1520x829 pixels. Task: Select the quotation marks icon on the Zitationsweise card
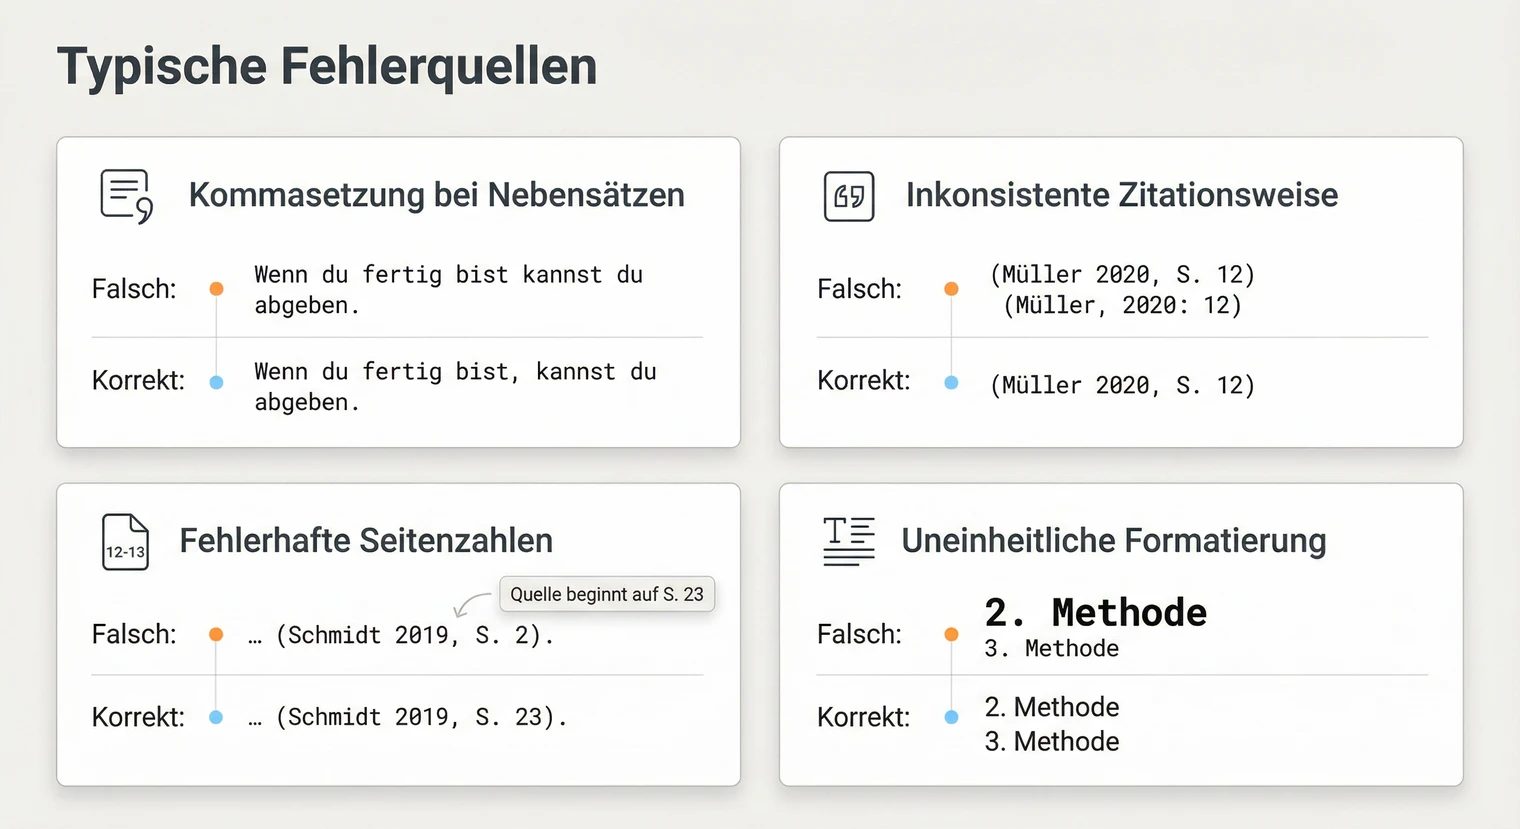(848, 196)
